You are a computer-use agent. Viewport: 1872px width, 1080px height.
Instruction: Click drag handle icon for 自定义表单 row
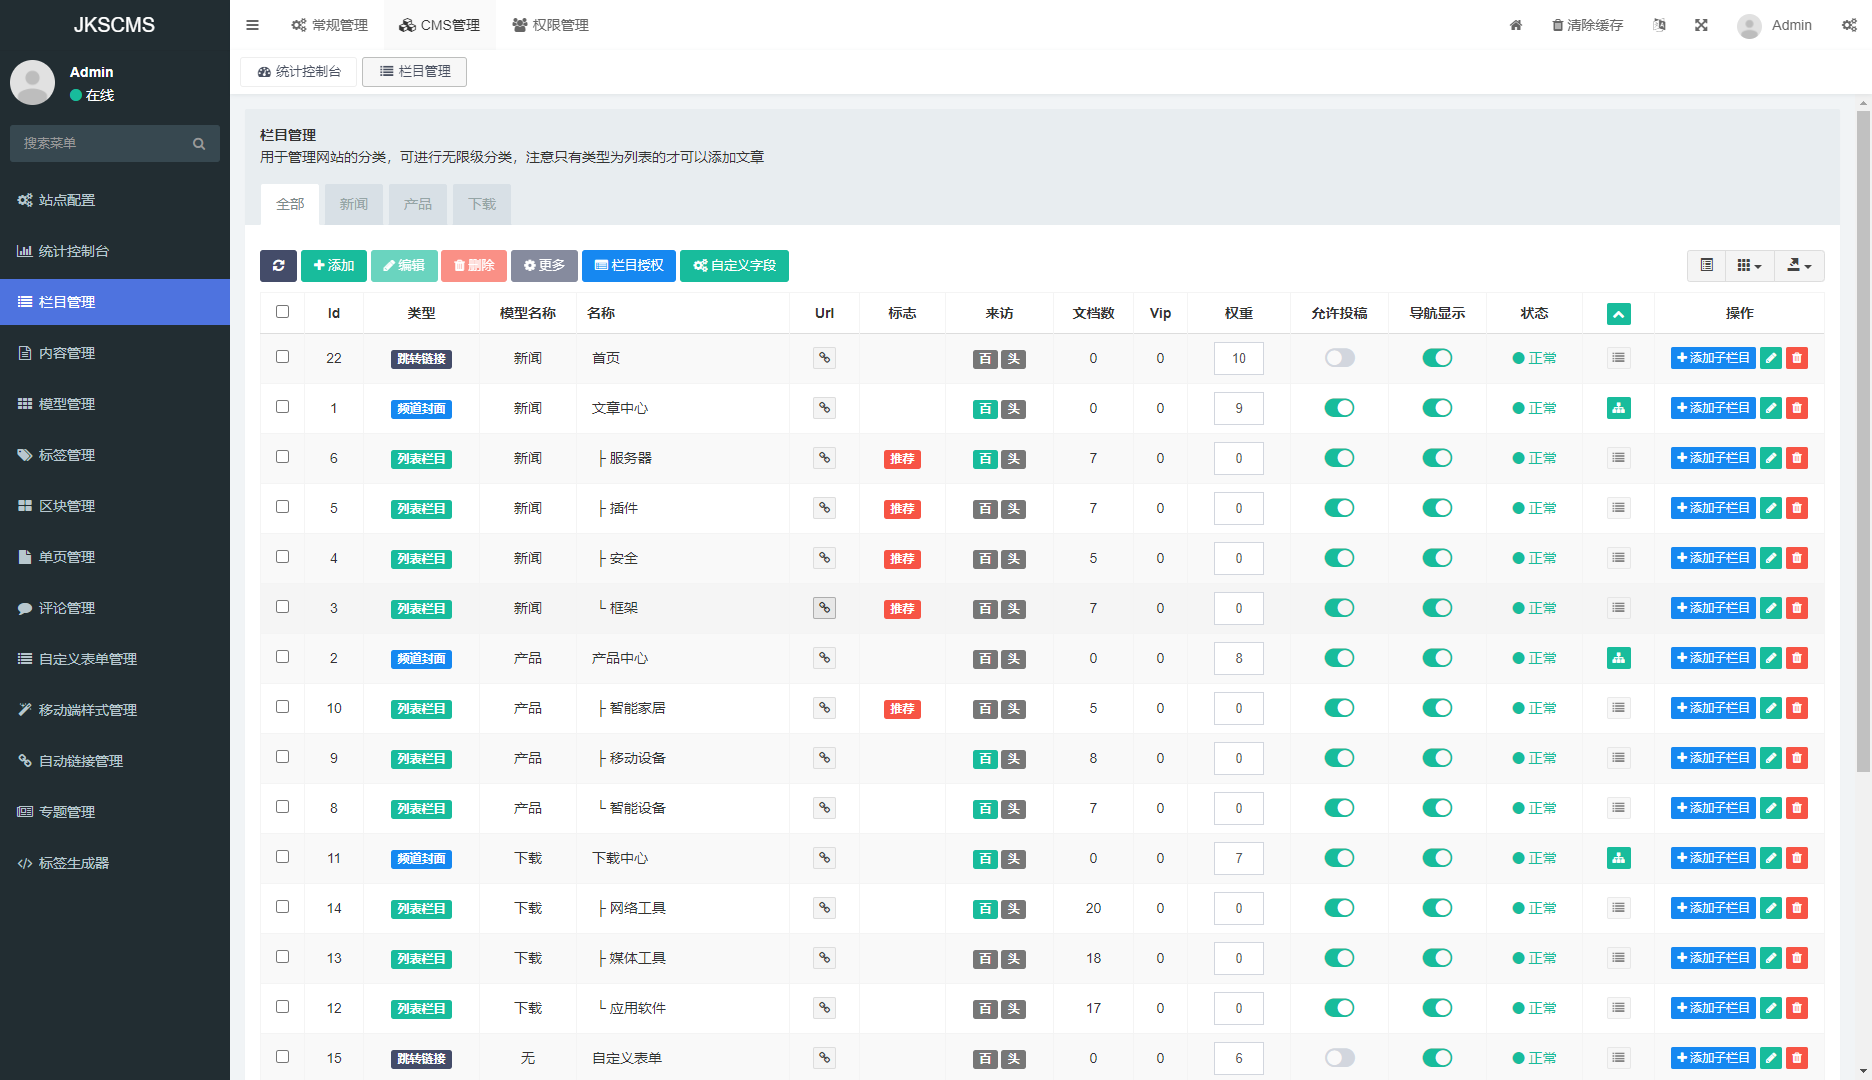1618,1058
